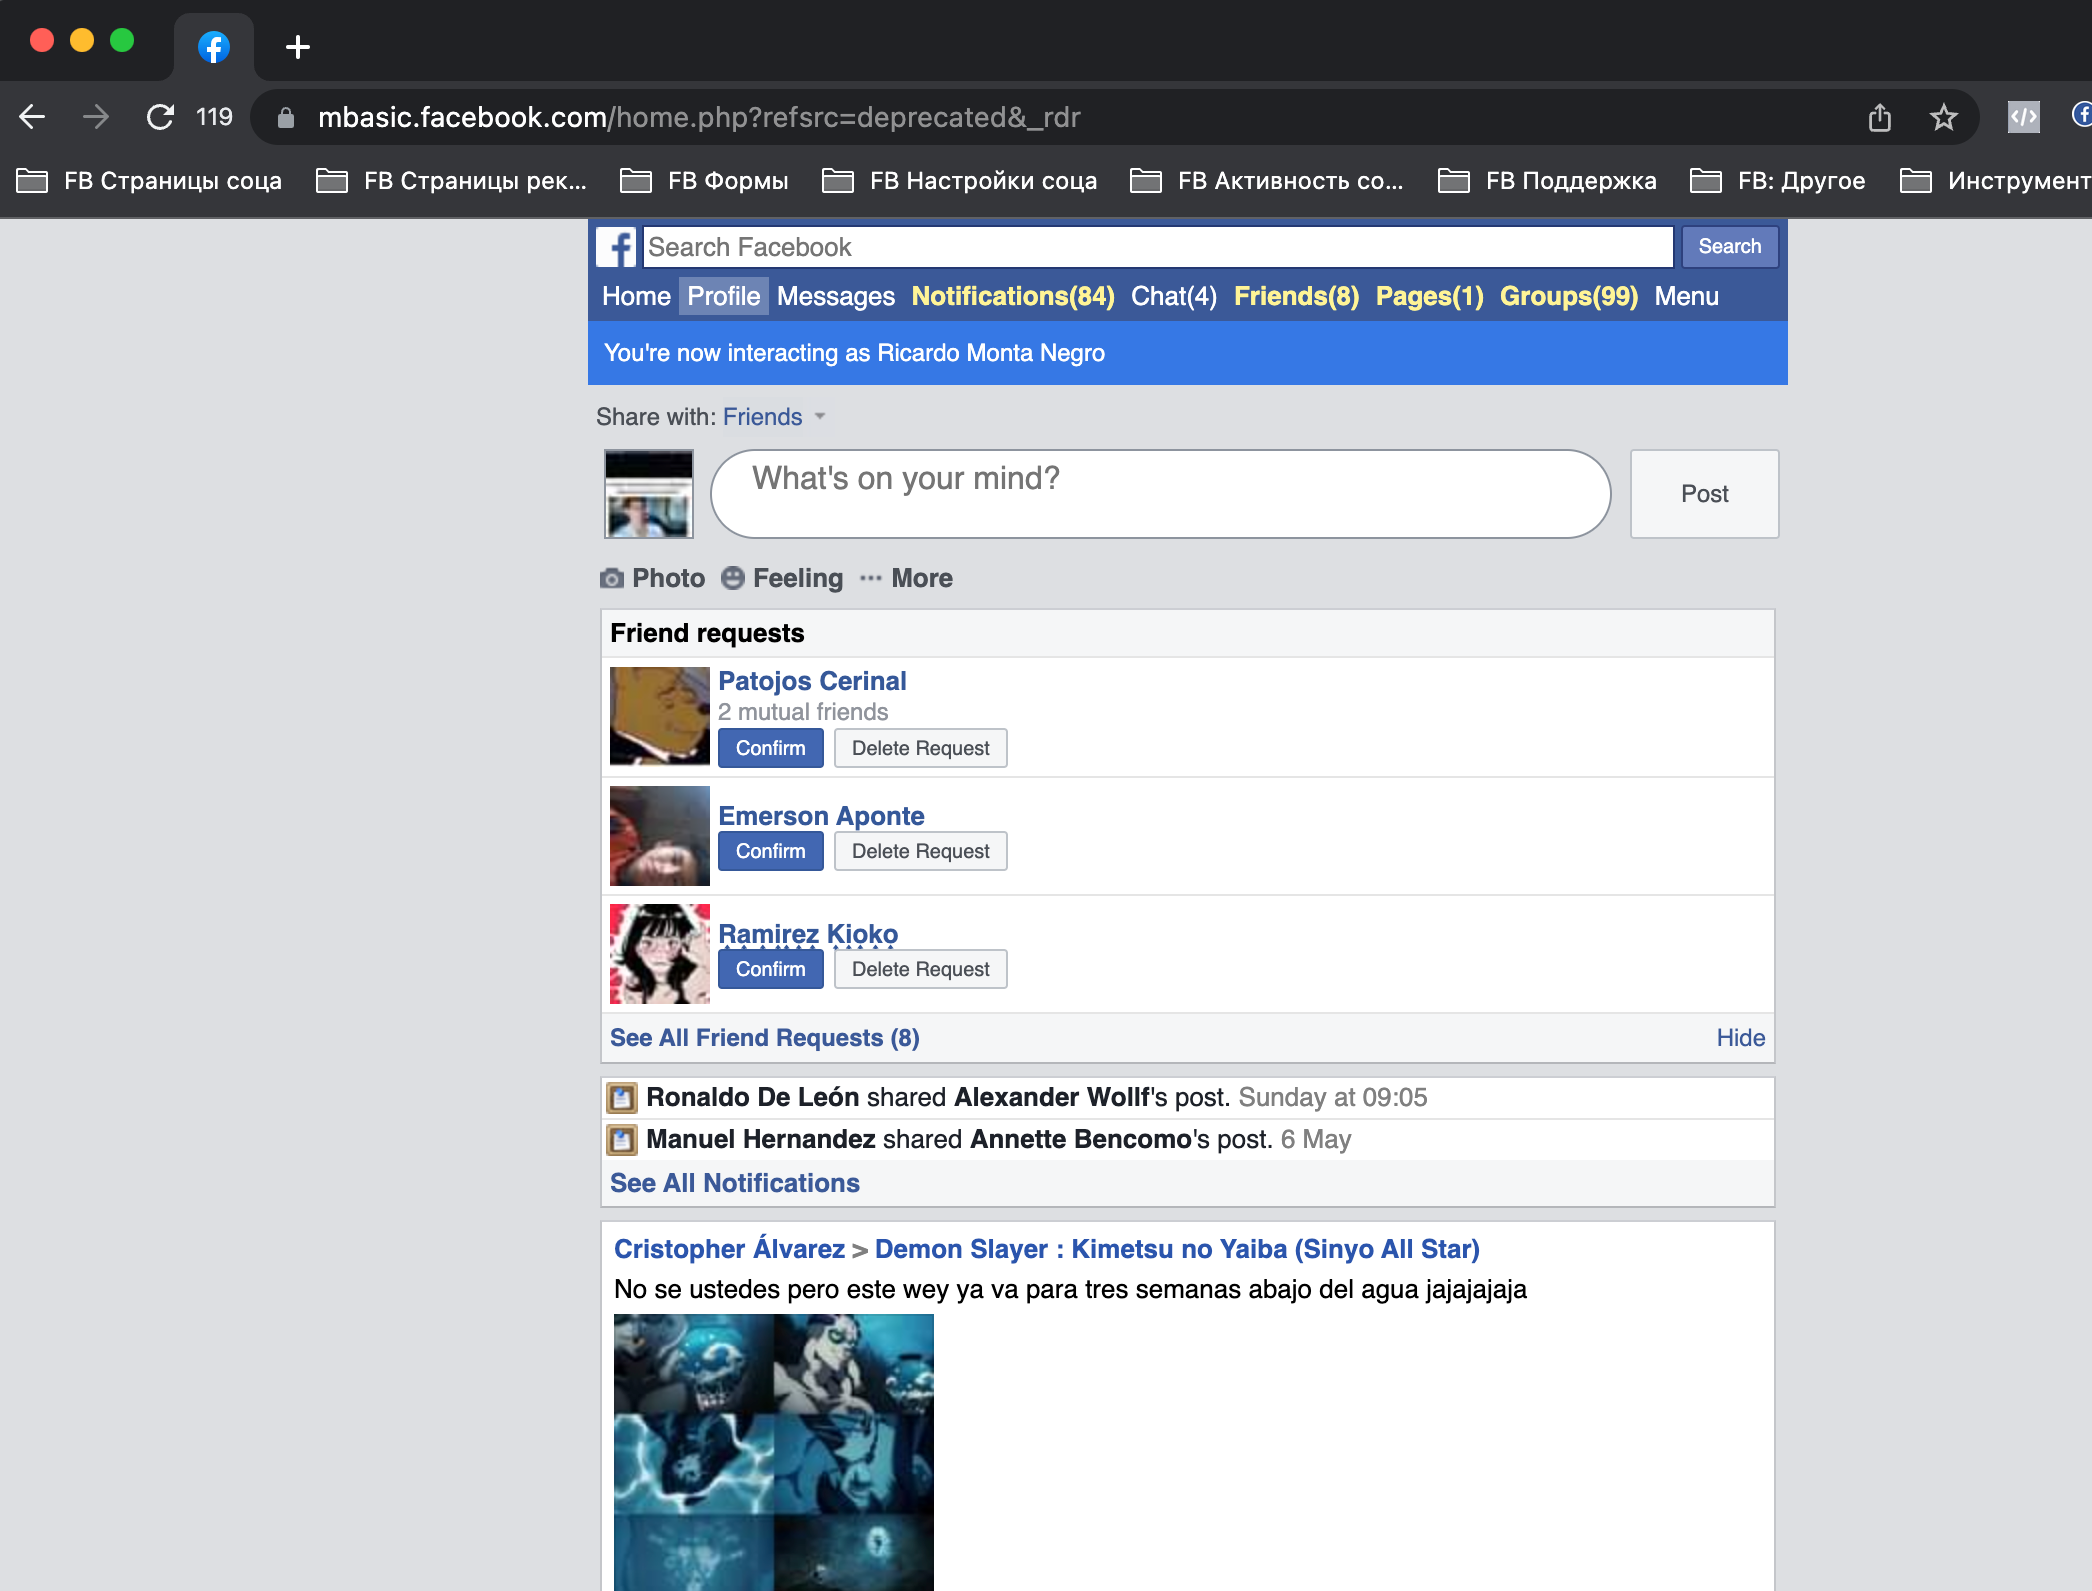This screenshot has height=1591, width=2092.
Task: Click the address bar URL
Action: pos(699,117)
